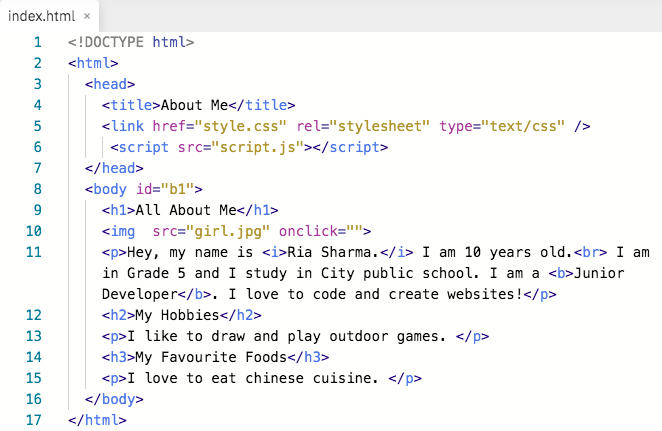Screen dimensions: 662x431
Task: Click the opening script tag name
Action: coord(144,147)
